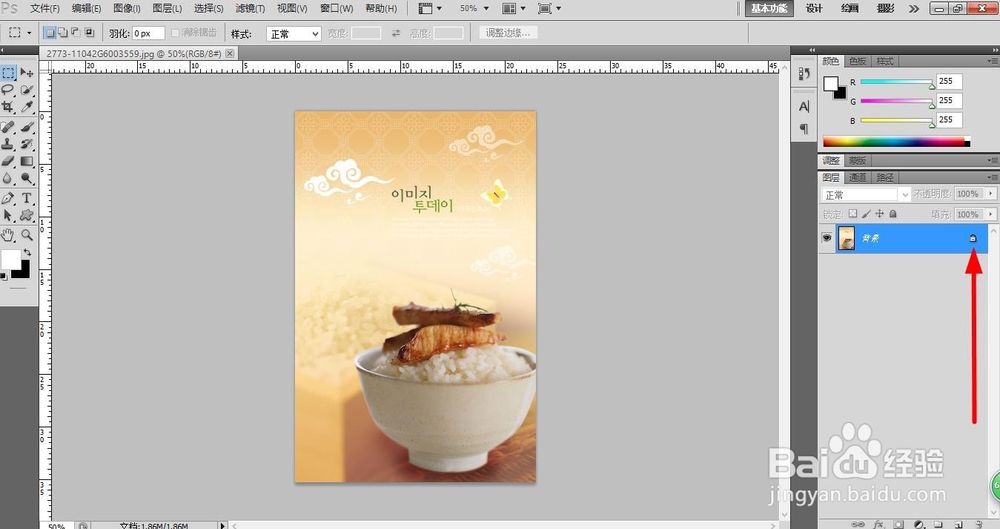Select the Path Selection tool

pos(8,216)
